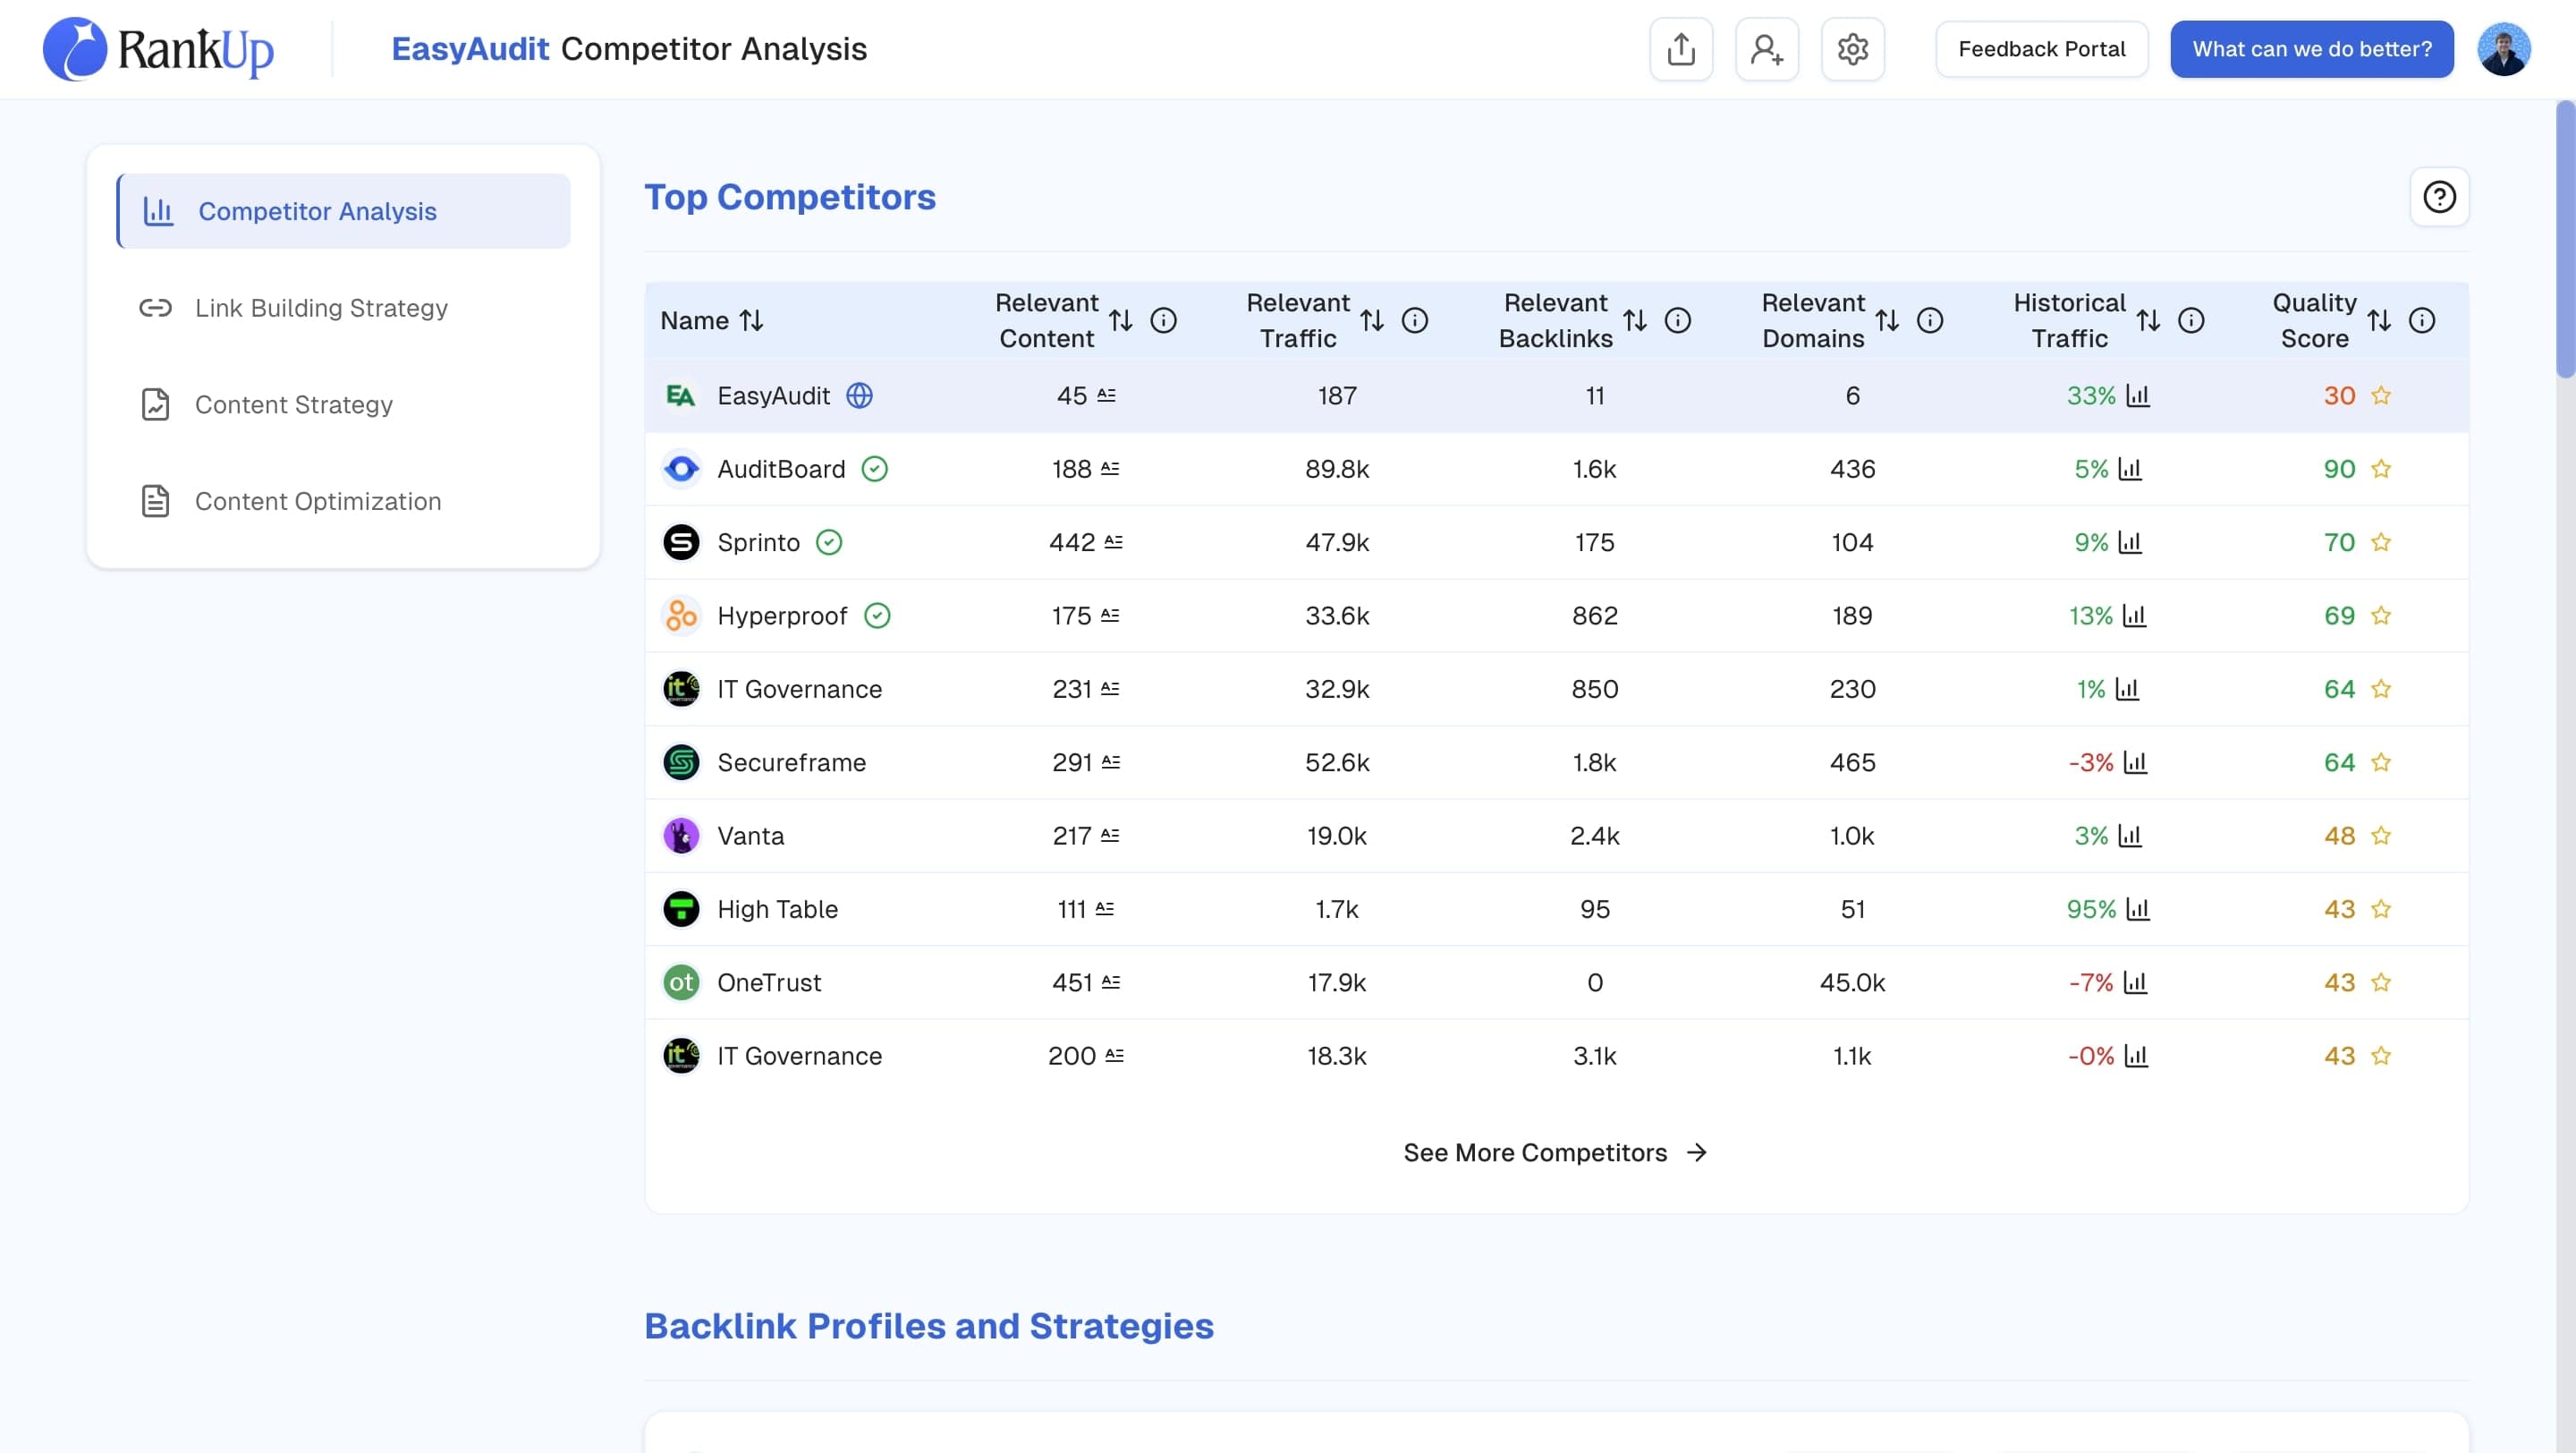Click Feedback Portal button
The image size is (2576, 1453).
(x=2041, y=49)
